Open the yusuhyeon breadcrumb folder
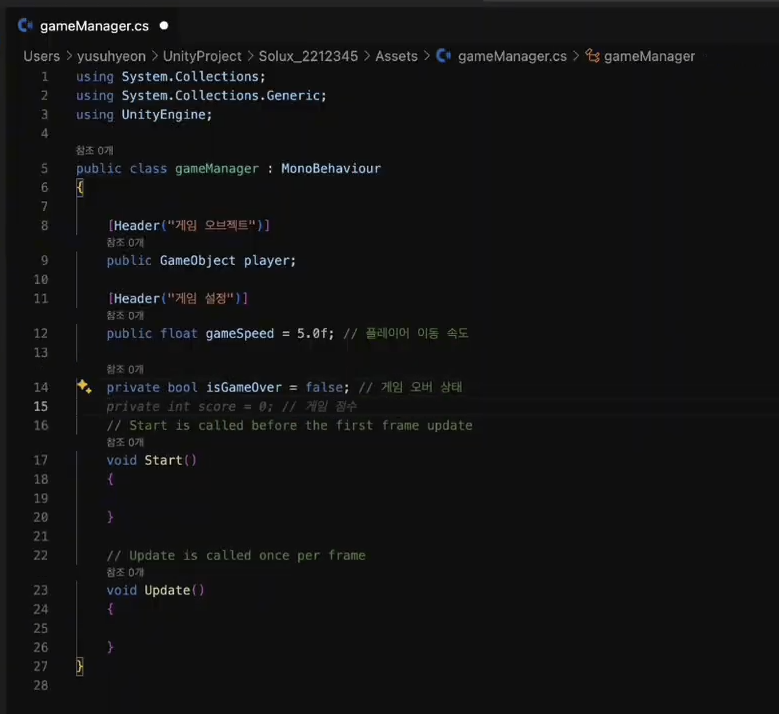This screenshot has height=714, width=779. 111,56
